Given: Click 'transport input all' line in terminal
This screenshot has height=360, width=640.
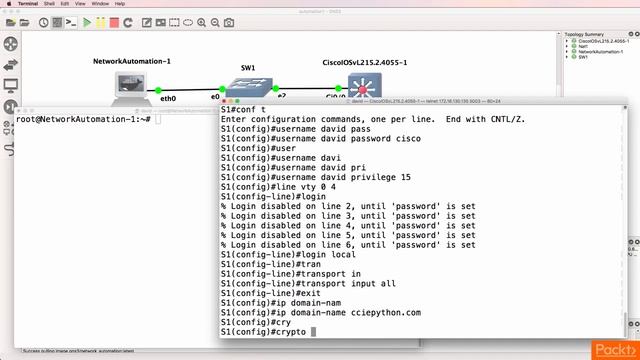Looking at the screenshot, I should point(308,284).
